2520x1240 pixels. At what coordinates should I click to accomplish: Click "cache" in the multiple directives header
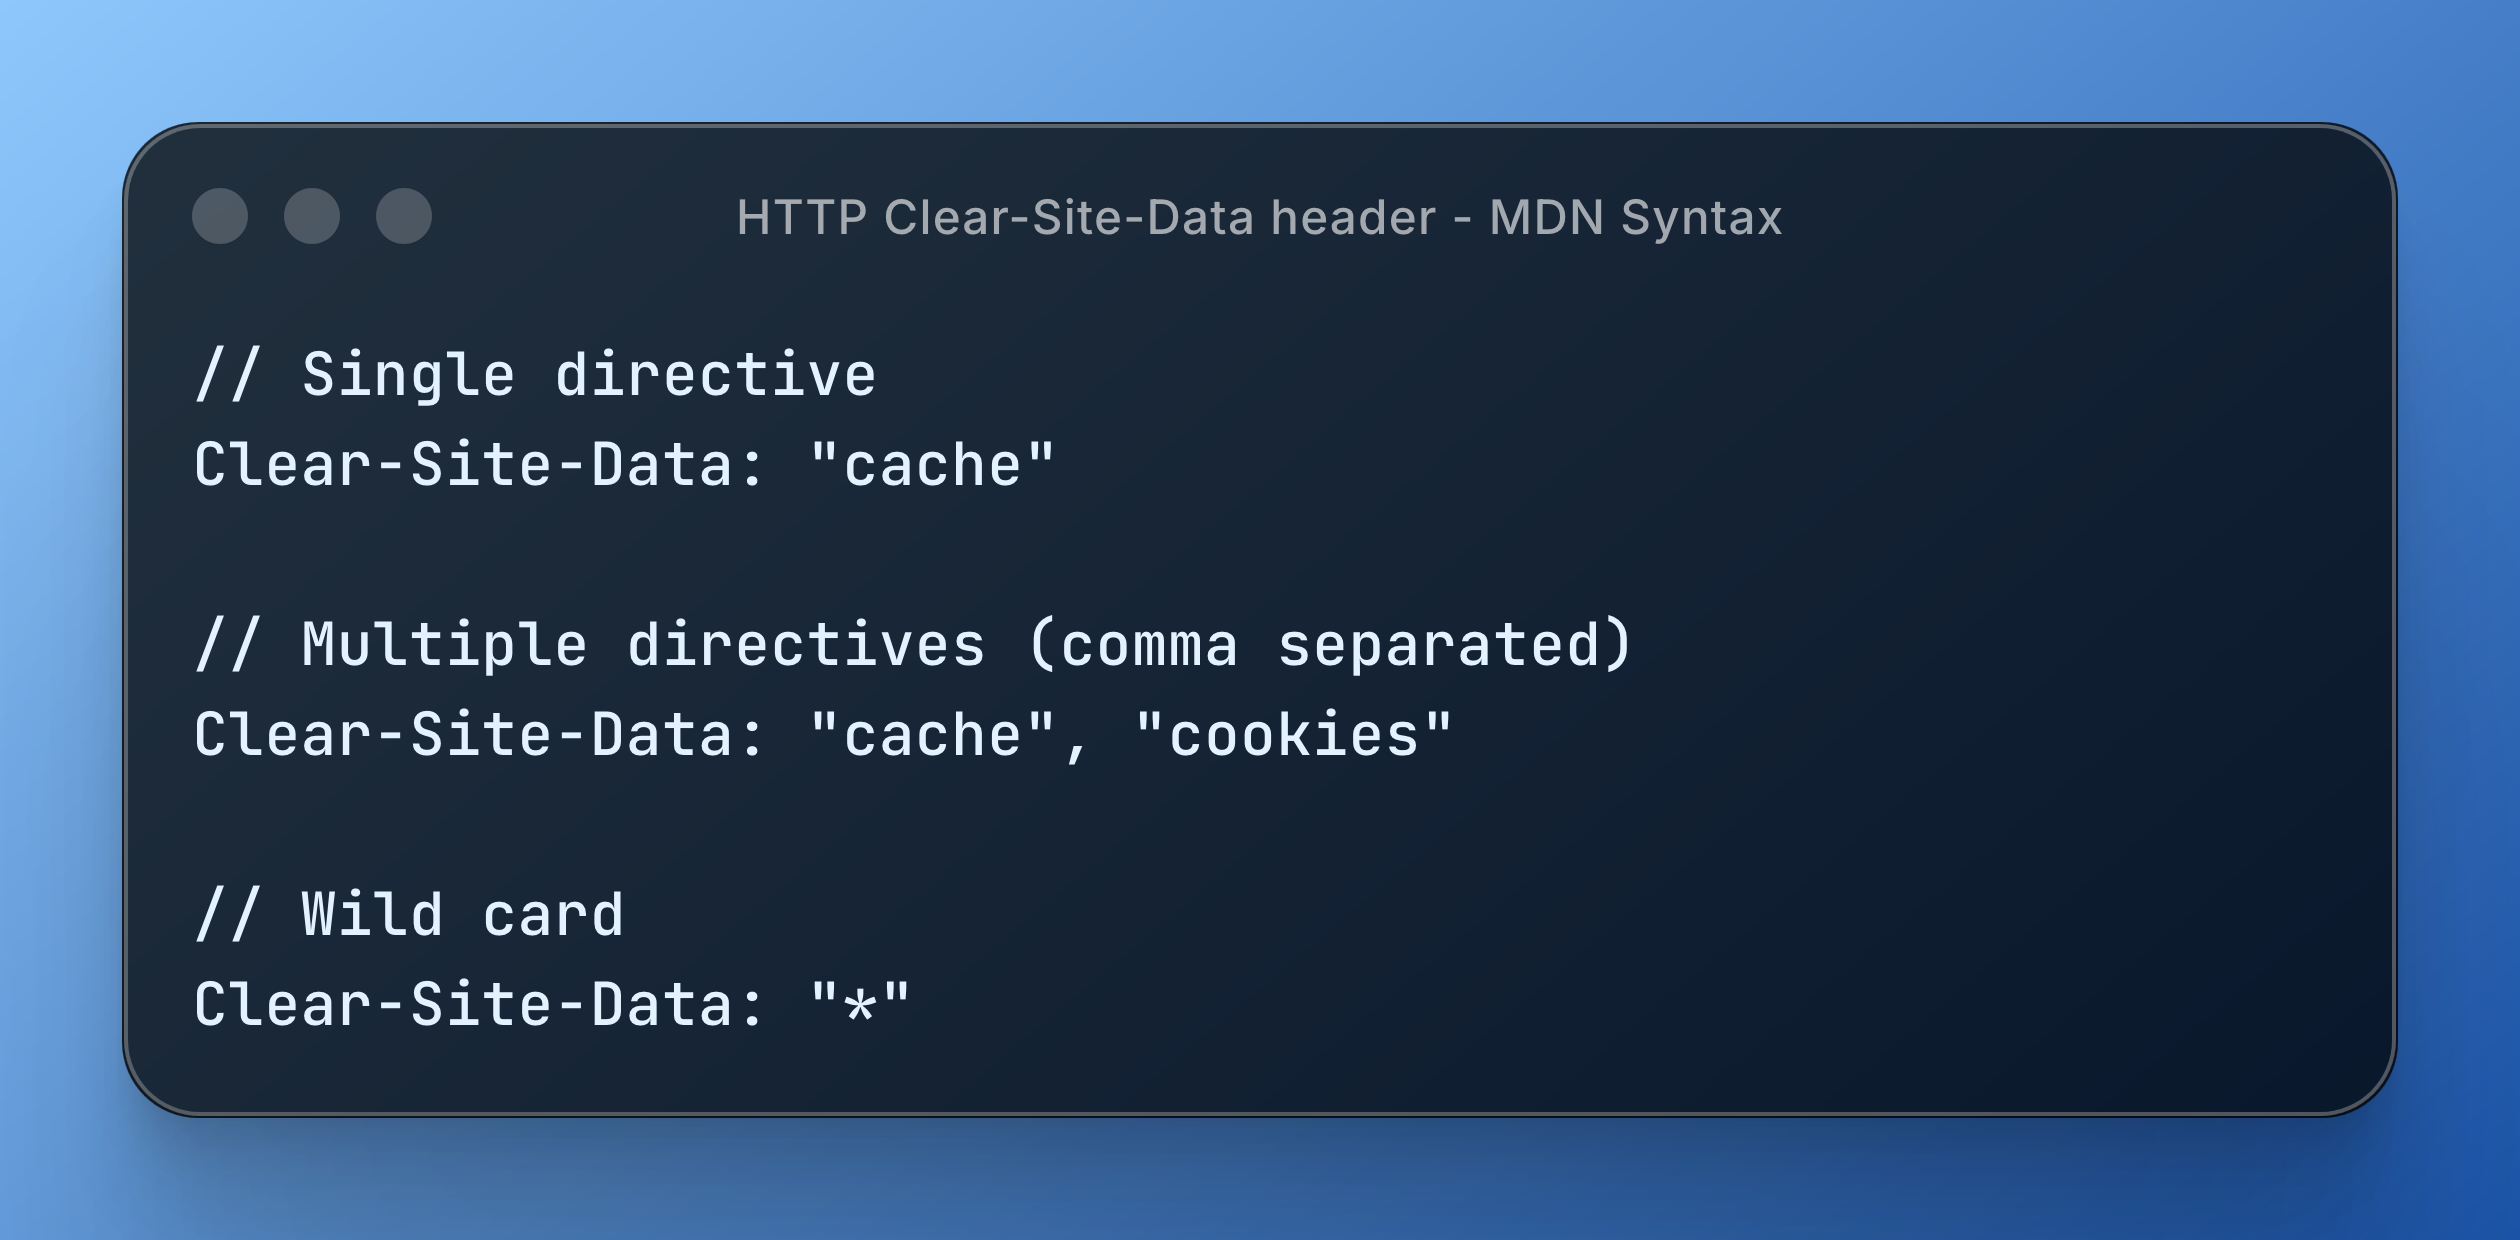tap(932, 735)
